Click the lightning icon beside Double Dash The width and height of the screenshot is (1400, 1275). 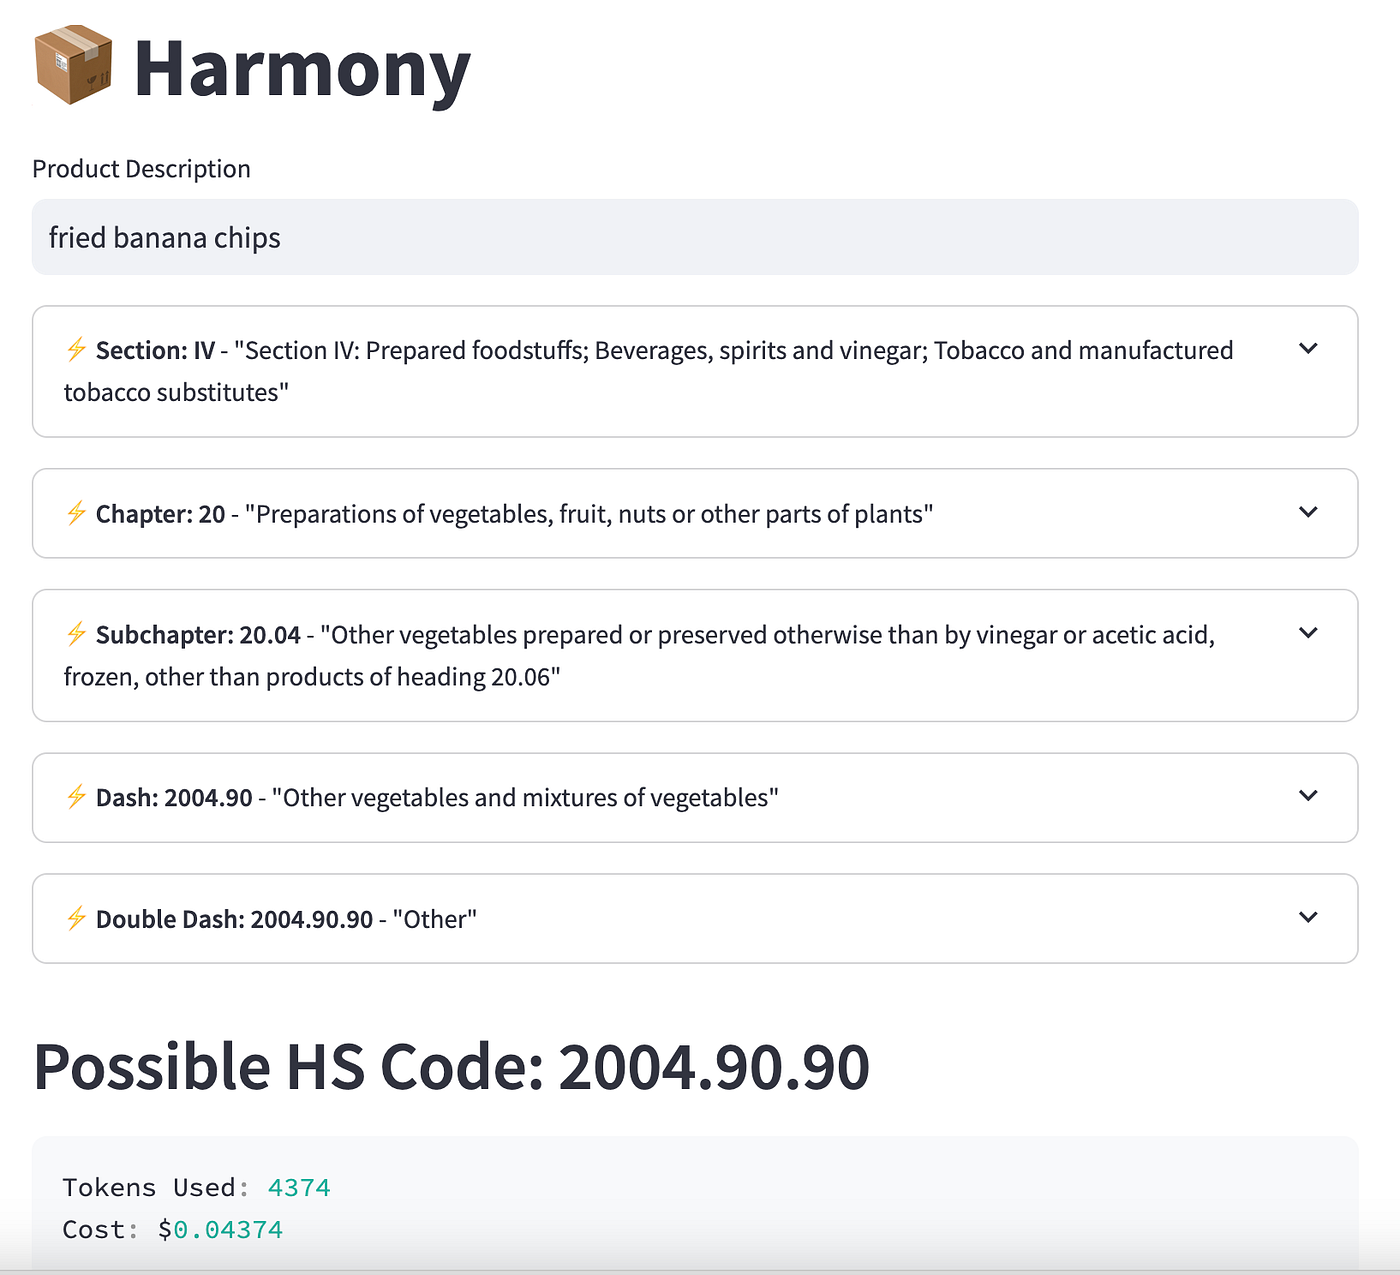pyautogui.click(x=76, y=918)
